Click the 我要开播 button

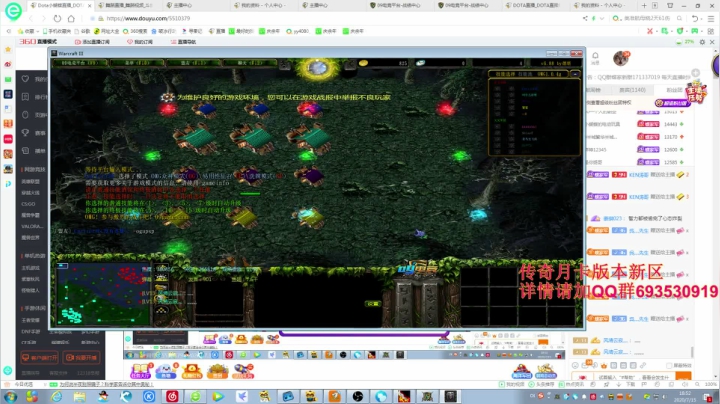81,357
